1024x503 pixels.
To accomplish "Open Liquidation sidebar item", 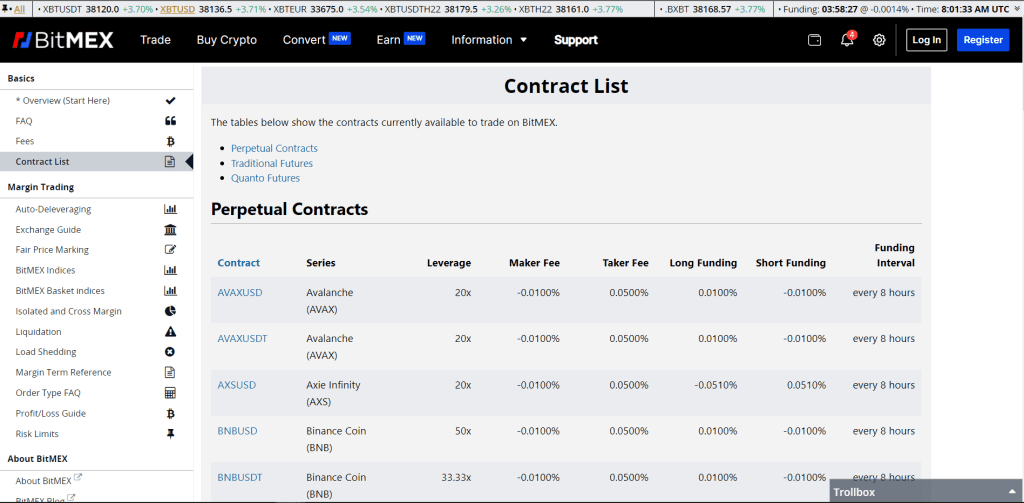I will tap(39, 332).
